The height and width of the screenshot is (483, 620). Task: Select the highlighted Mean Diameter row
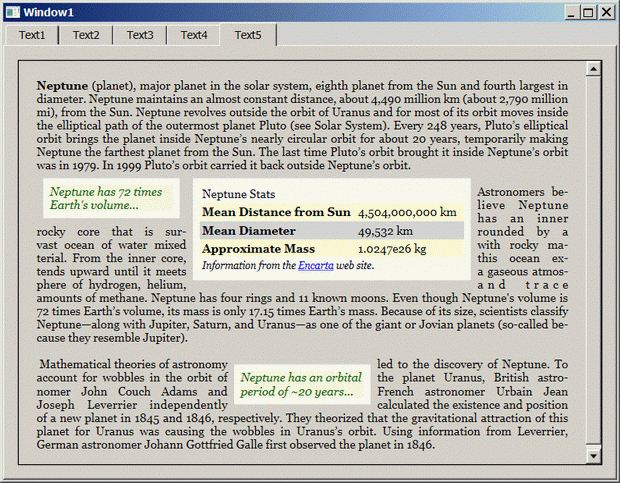click(x=330, y=231)
